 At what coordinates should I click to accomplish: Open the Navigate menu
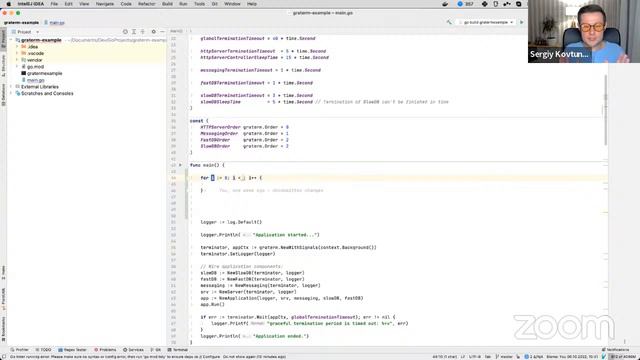click(x=104, y=4)
